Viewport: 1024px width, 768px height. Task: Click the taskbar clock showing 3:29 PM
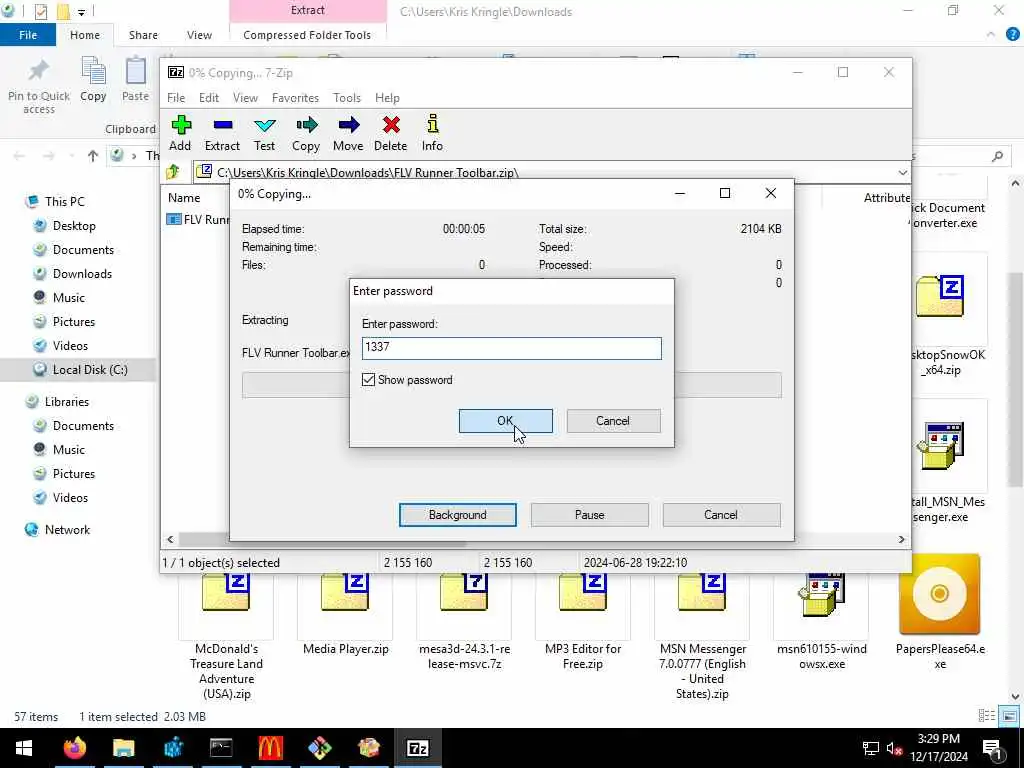pos(938,748)
